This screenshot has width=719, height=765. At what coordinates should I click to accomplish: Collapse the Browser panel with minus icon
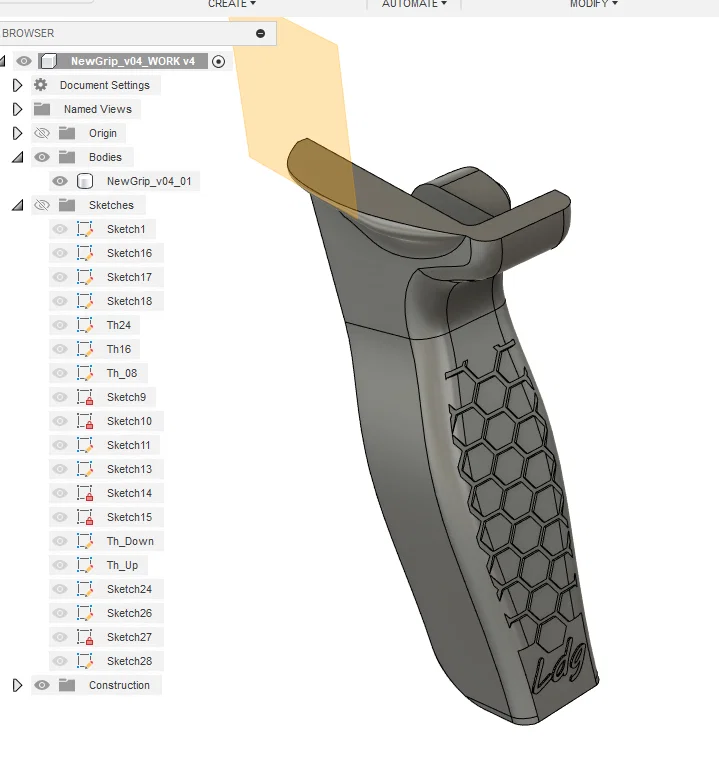coord(260,33)
